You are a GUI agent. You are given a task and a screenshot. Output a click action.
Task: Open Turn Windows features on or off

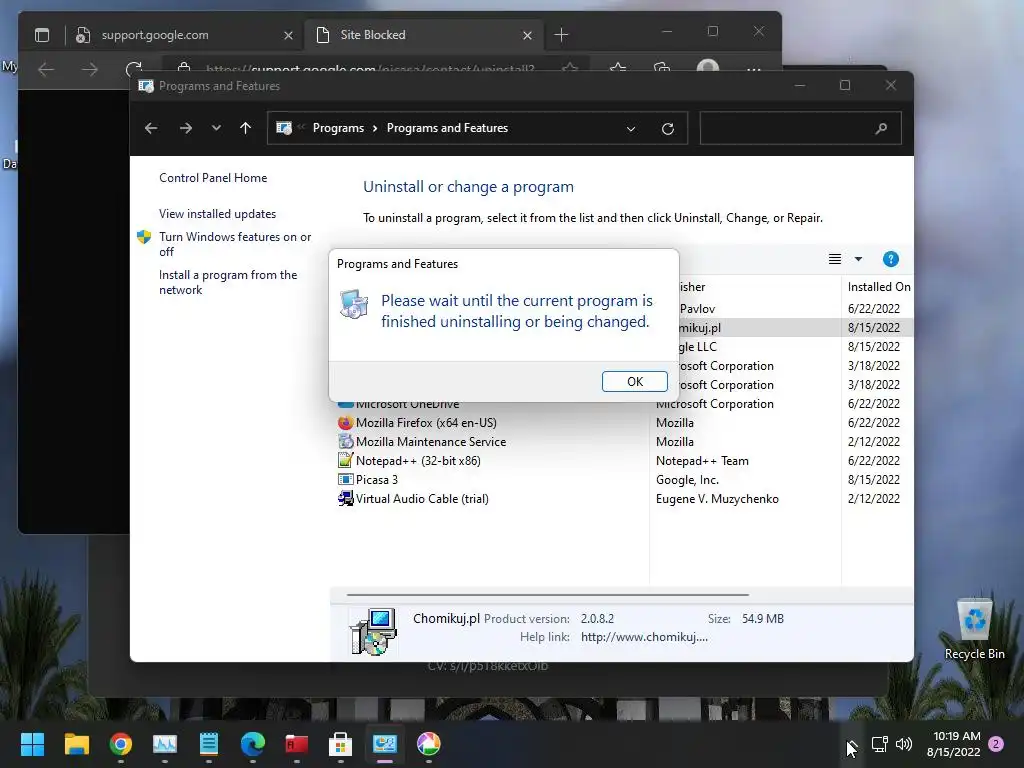234,244
